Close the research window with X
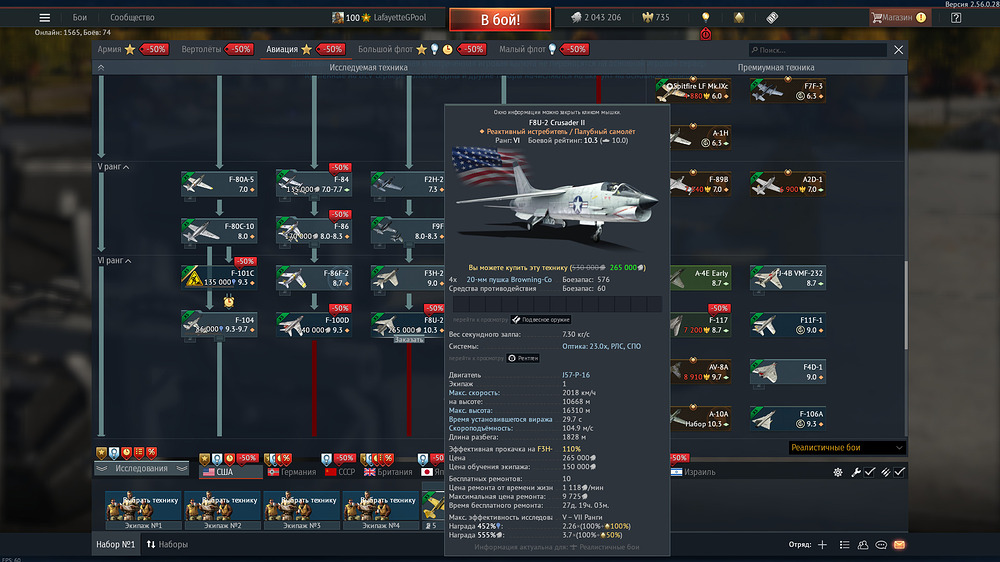Image resolution: width=1000 pixels, height=562 pixels. (899, 50)
